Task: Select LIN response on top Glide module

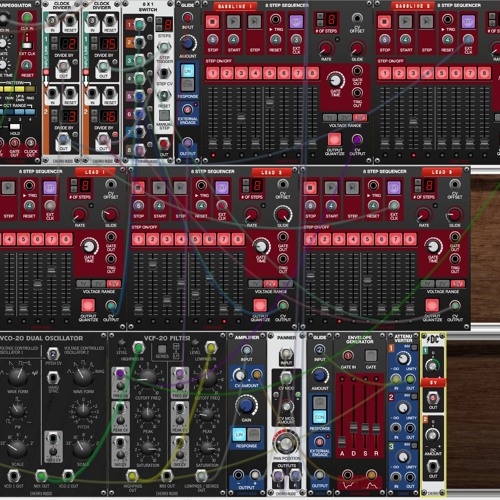Action: tap(188, 71)
